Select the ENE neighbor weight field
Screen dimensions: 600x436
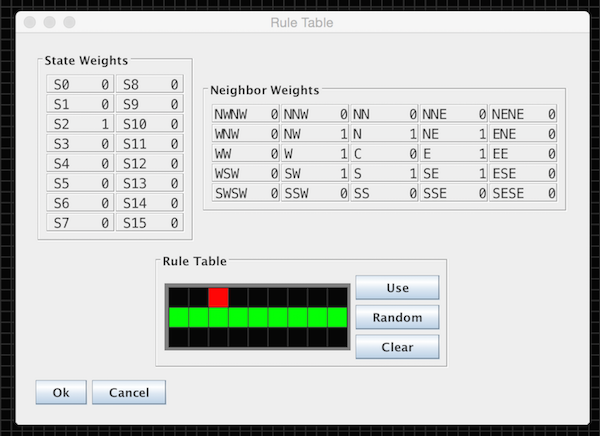point(523,134)
